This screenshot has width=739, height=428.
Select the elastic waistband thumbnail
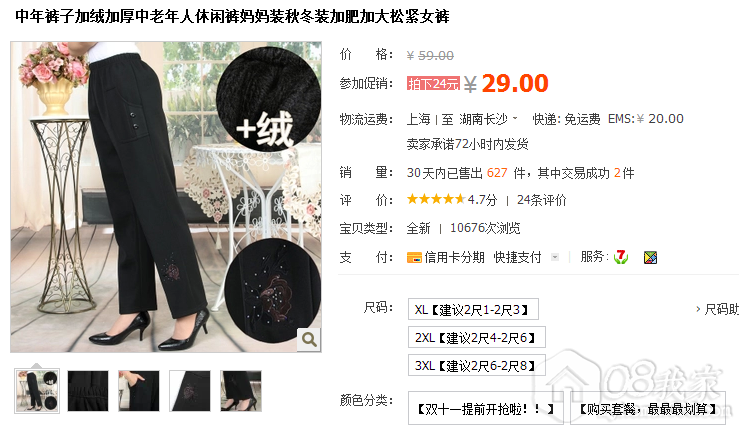click(88, 391)
